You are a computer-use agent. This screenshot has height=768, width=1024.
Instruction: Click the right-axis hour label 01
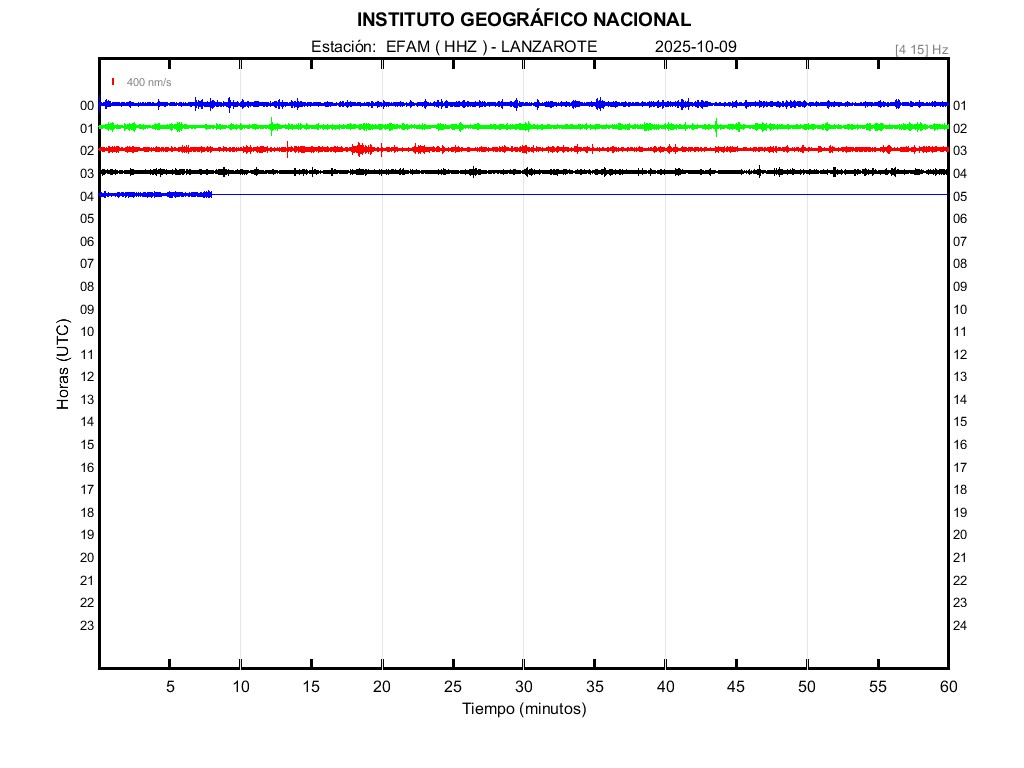[x=960, y=106]
